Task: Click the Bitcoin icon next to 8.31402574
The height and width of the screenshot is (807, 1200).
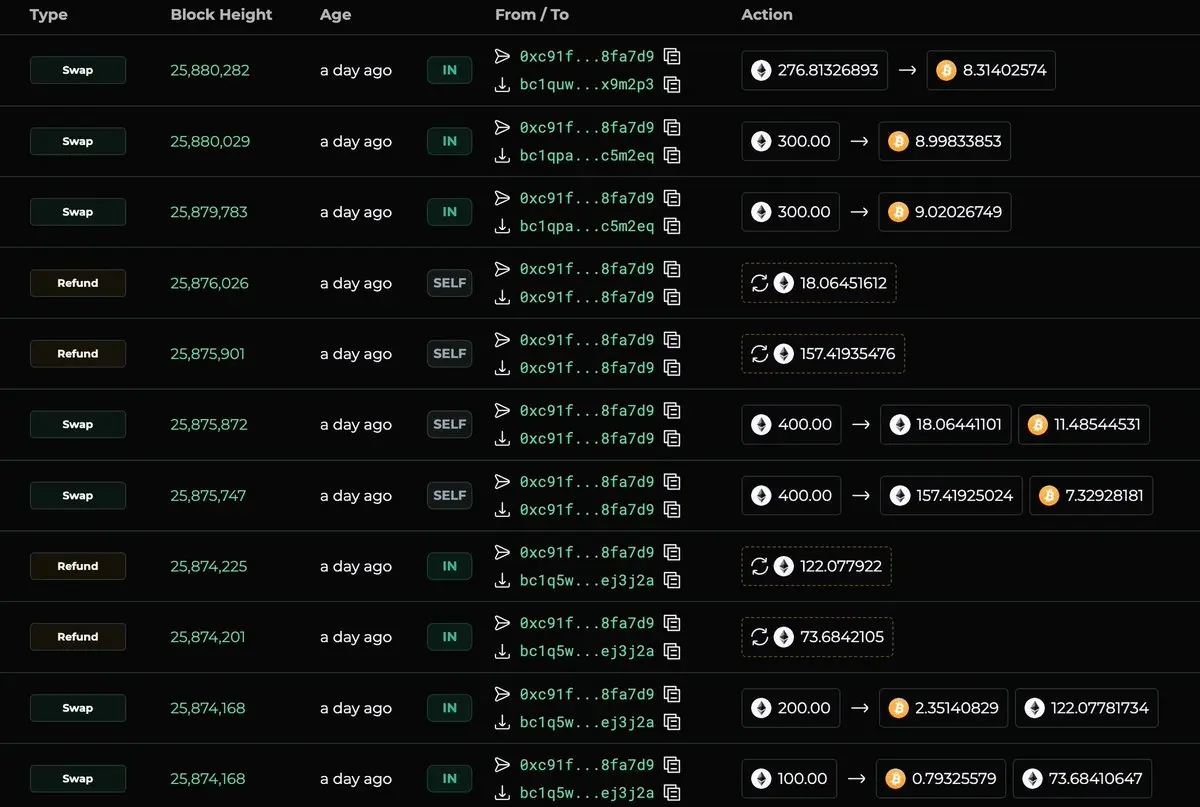Action: point(946,70)
